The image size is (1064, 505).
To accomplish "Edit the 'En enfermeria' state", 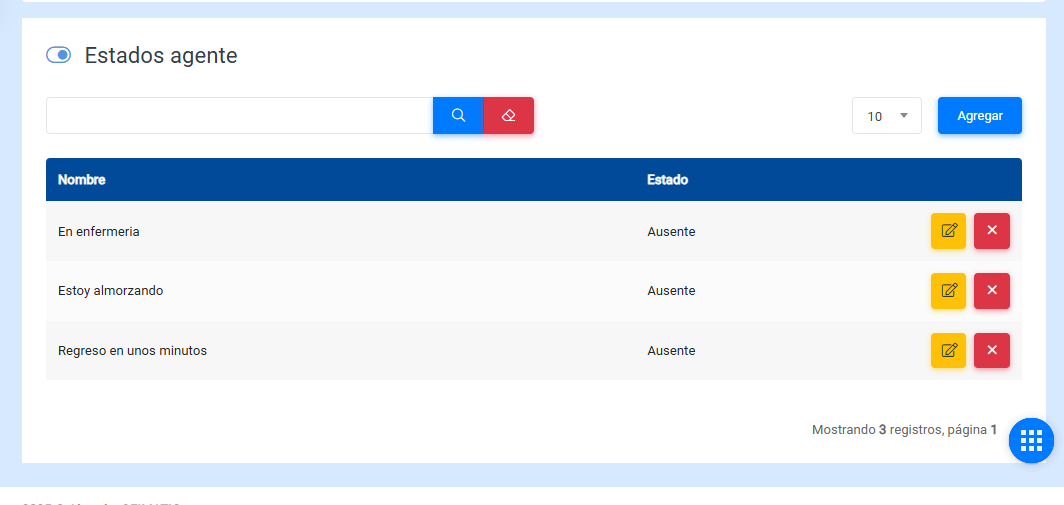I will point(948,231).
